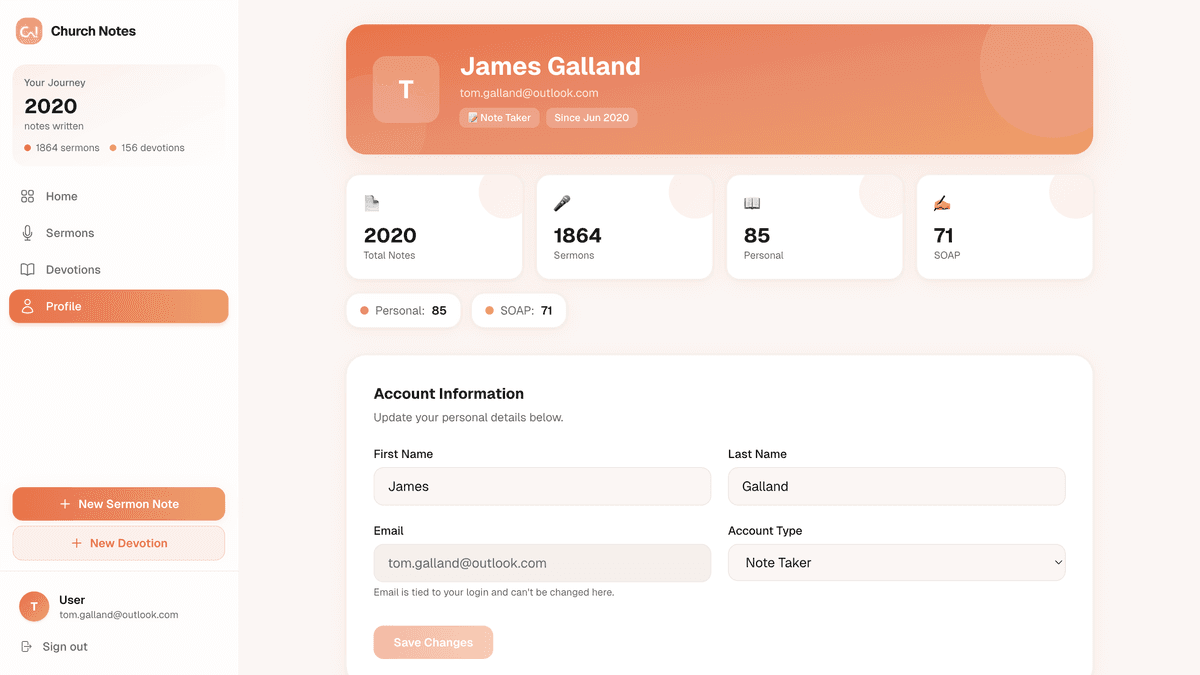The width and height of the screenshot is (1200, 675).
Task: Click the Note Taker badge under James Galland
Action: 498,117
